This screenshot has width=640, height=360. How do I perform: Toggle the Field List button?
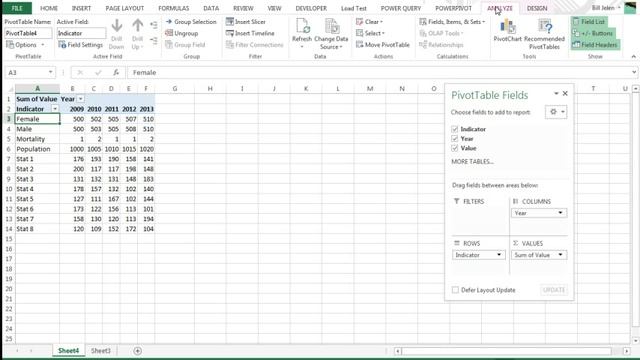(x=589, y=22)
